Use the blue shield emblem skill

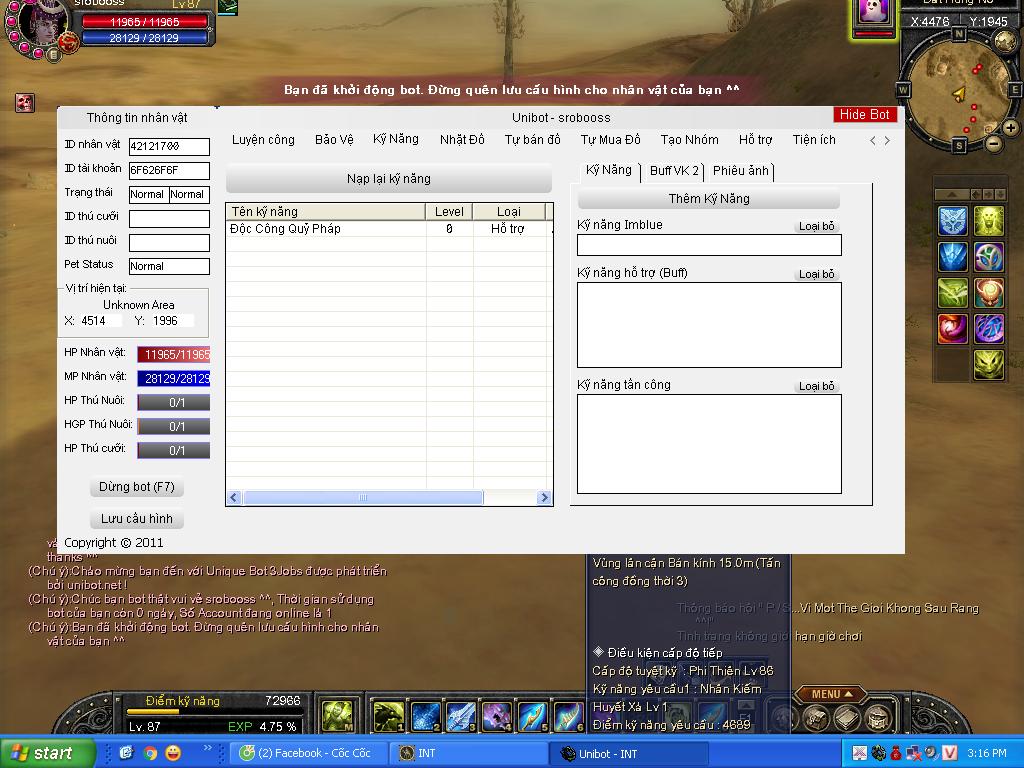tap(953, 221)
